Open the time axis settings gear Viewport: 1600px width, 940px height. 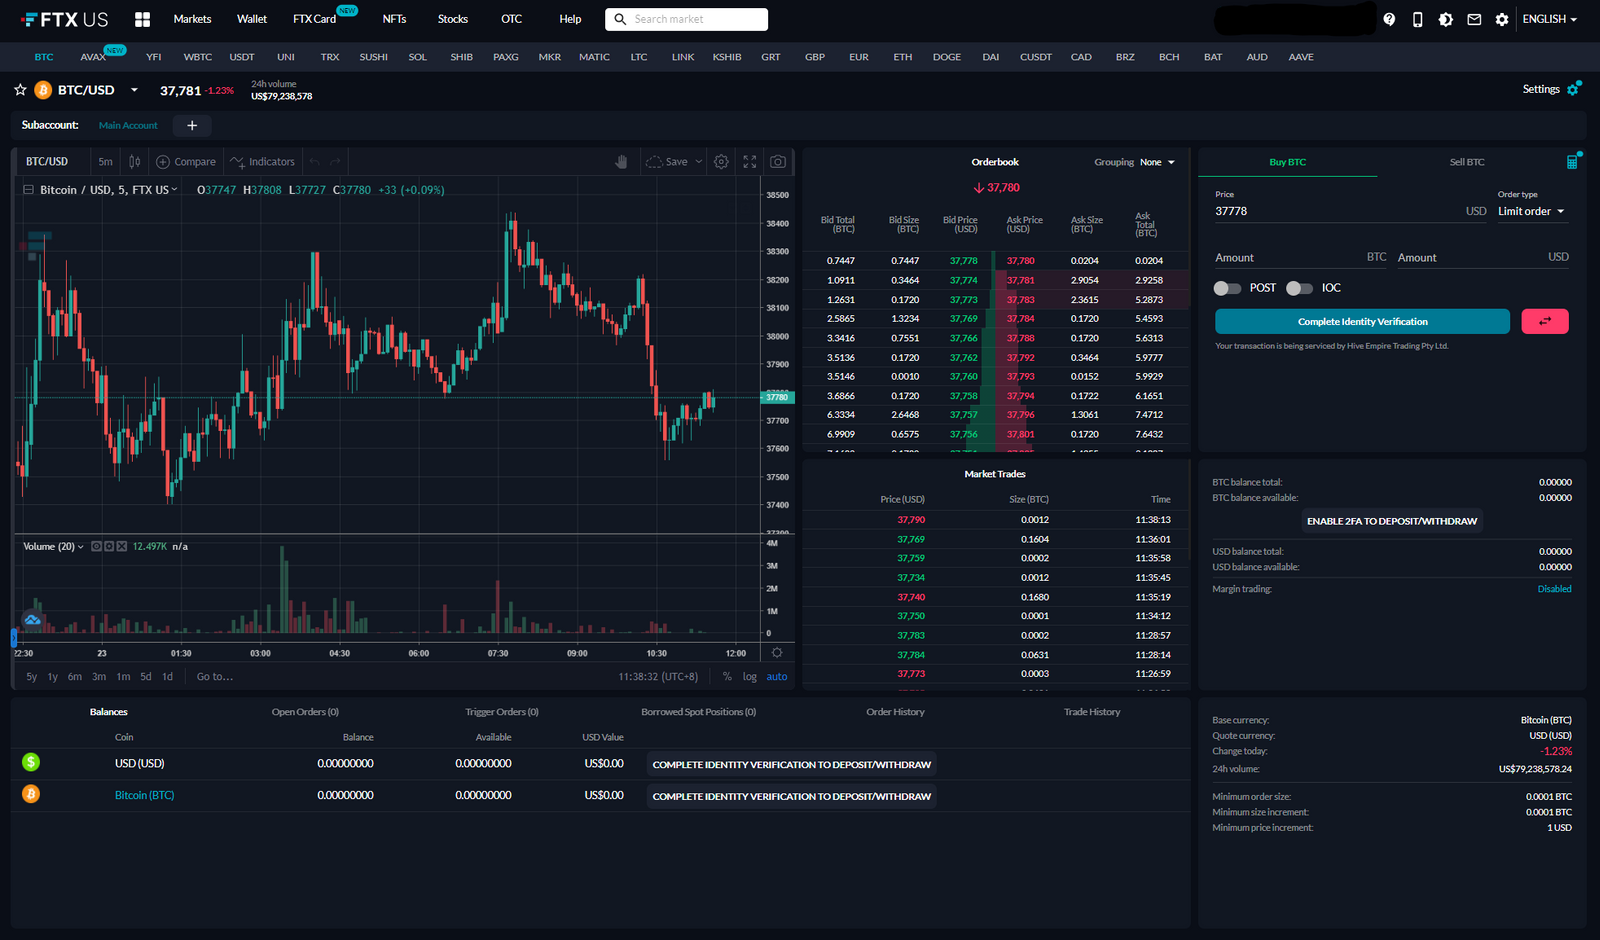click(x=777, y=652)
